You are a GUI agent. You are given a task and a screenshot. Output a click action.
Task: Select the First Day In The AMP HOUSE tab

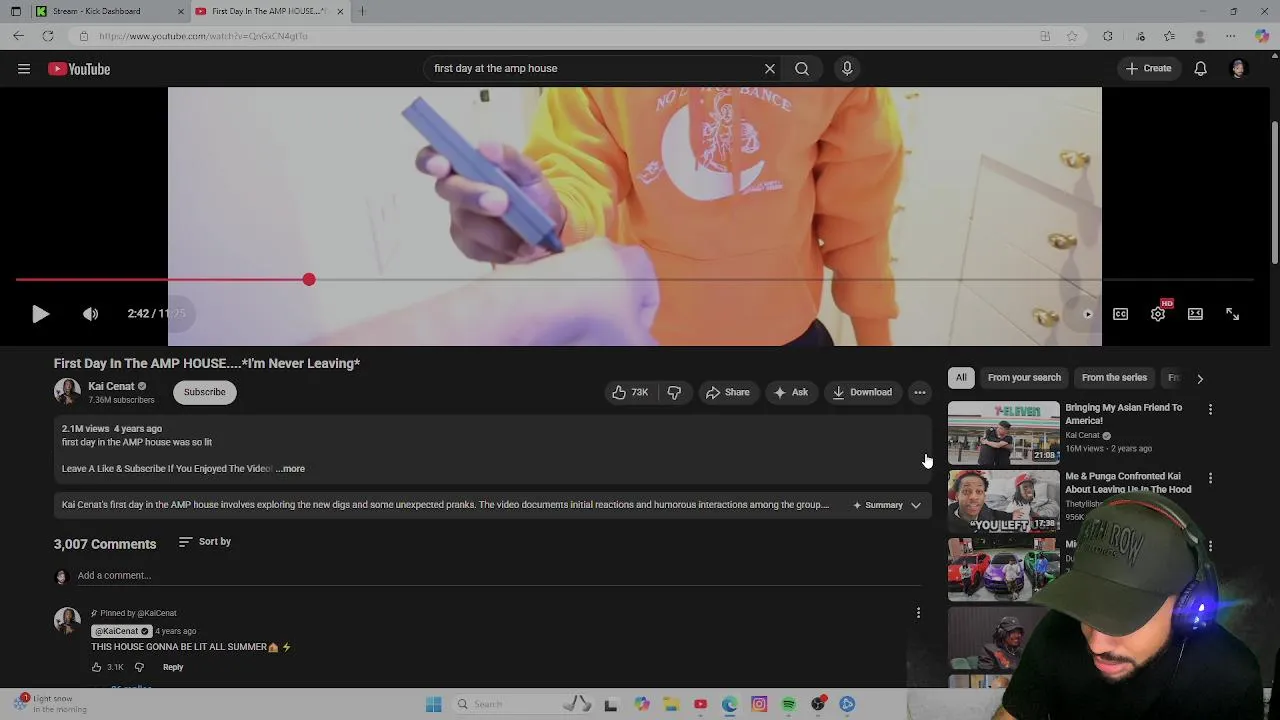pos(268,11)
